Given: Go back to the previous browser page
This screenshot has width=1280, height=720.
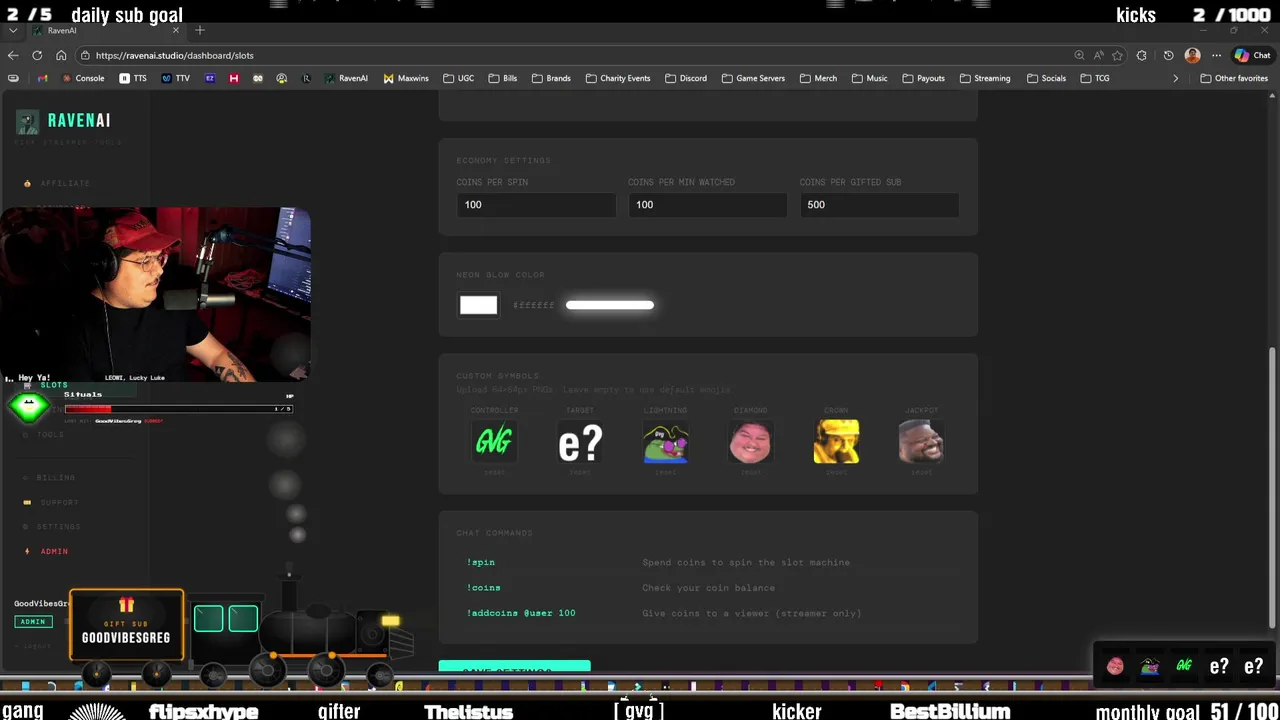Looking at the screenshot, I should tap(13, 55).
